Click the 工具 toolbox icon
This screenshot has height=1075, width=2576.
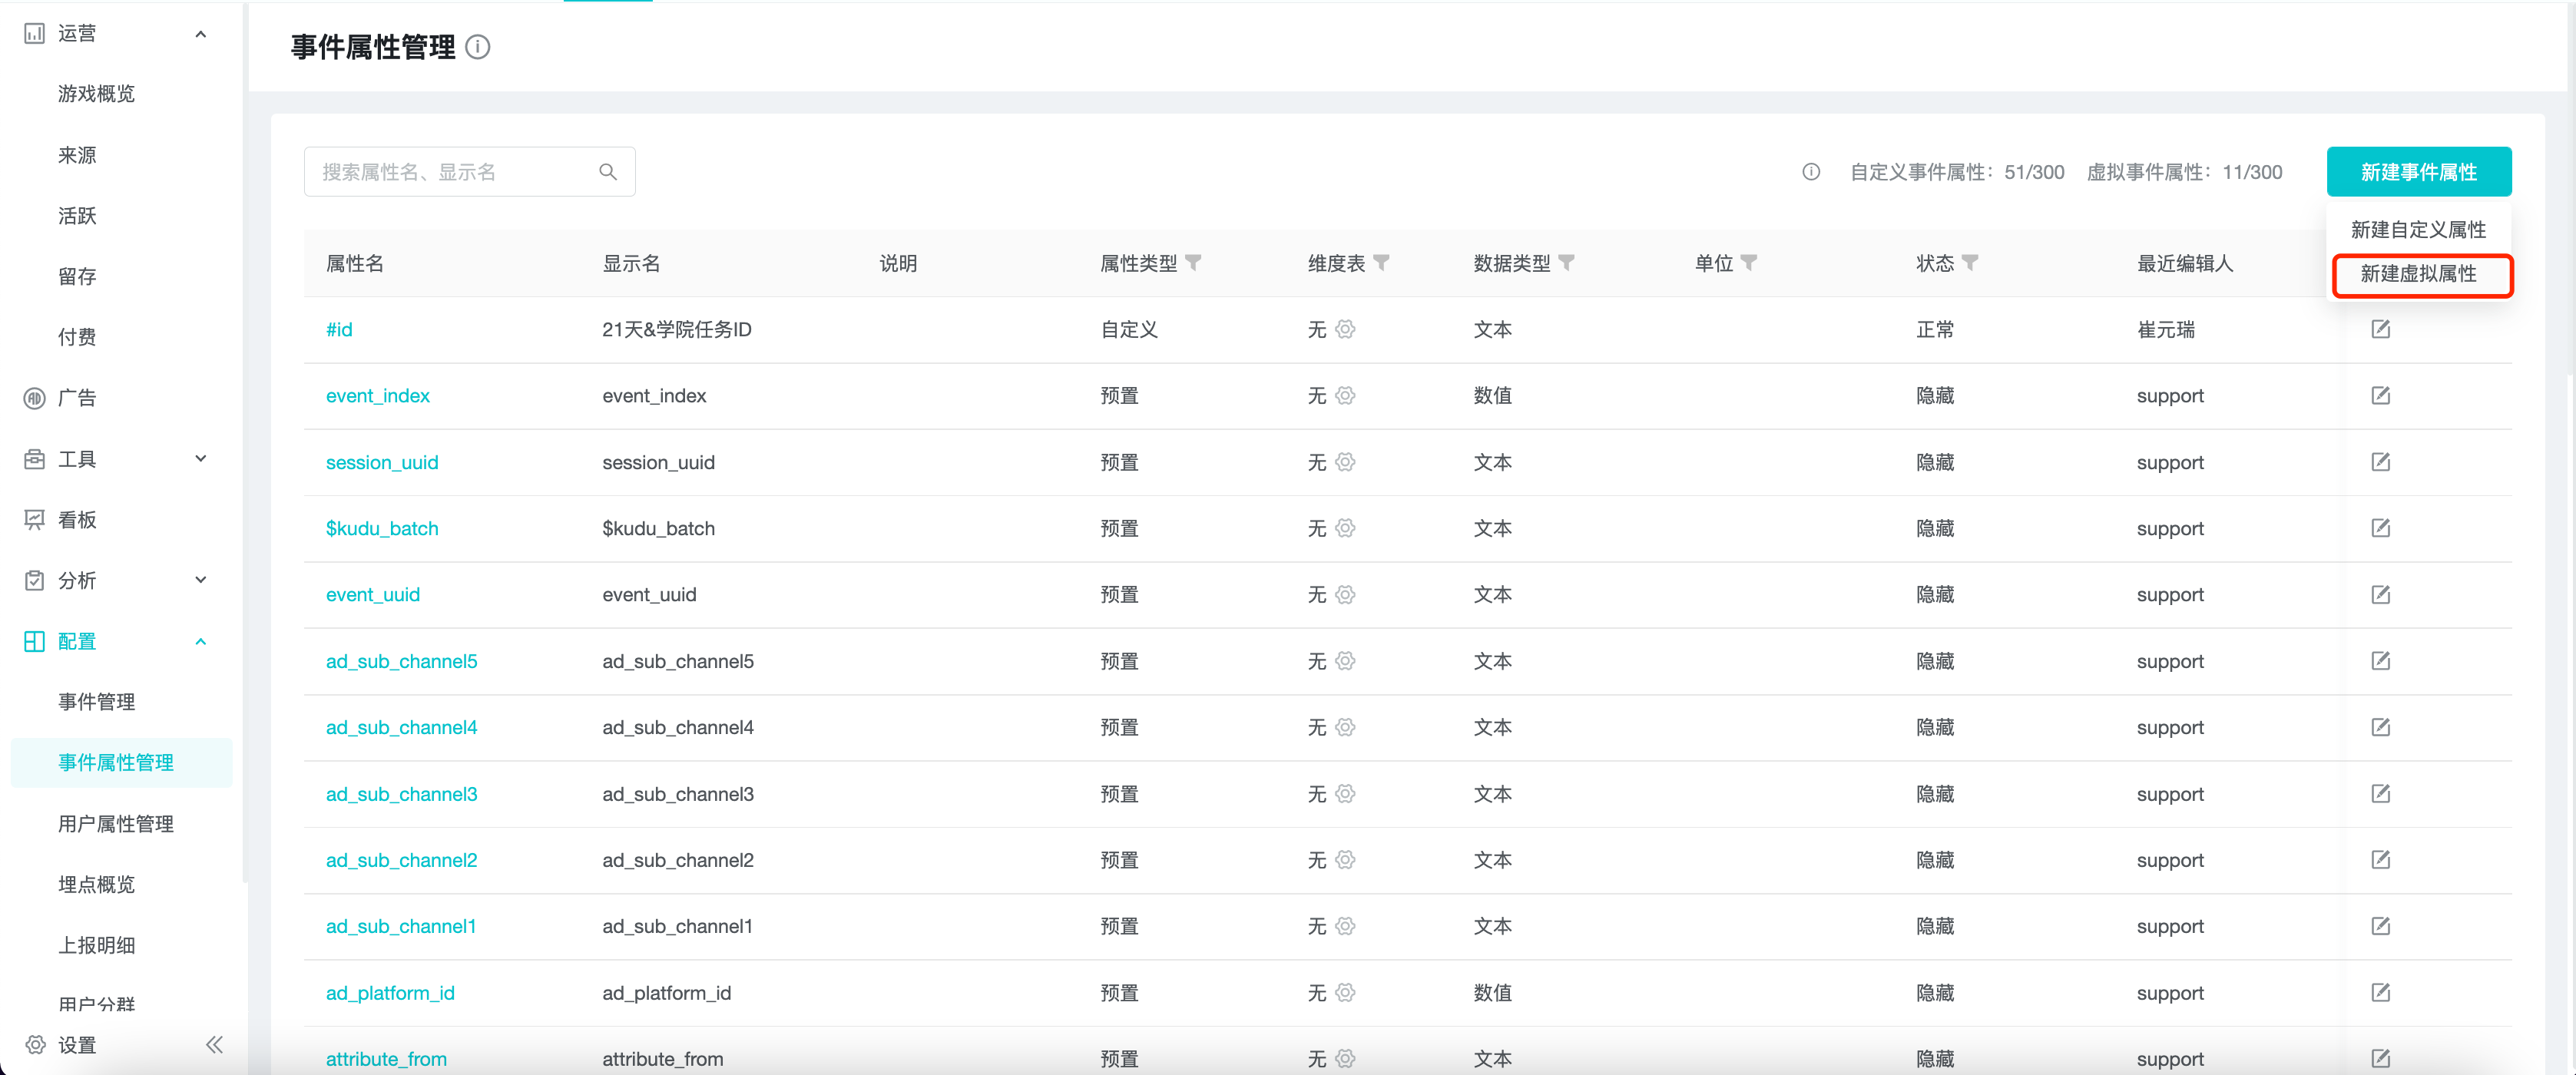click(x=33, y=458)
